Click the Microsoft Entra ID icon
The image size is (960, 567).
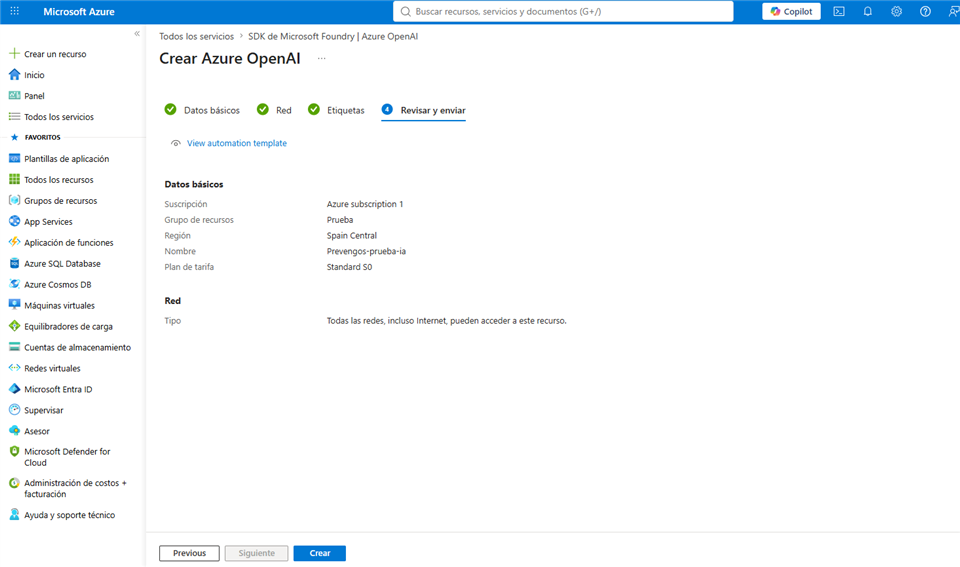(x=14, y=389)
